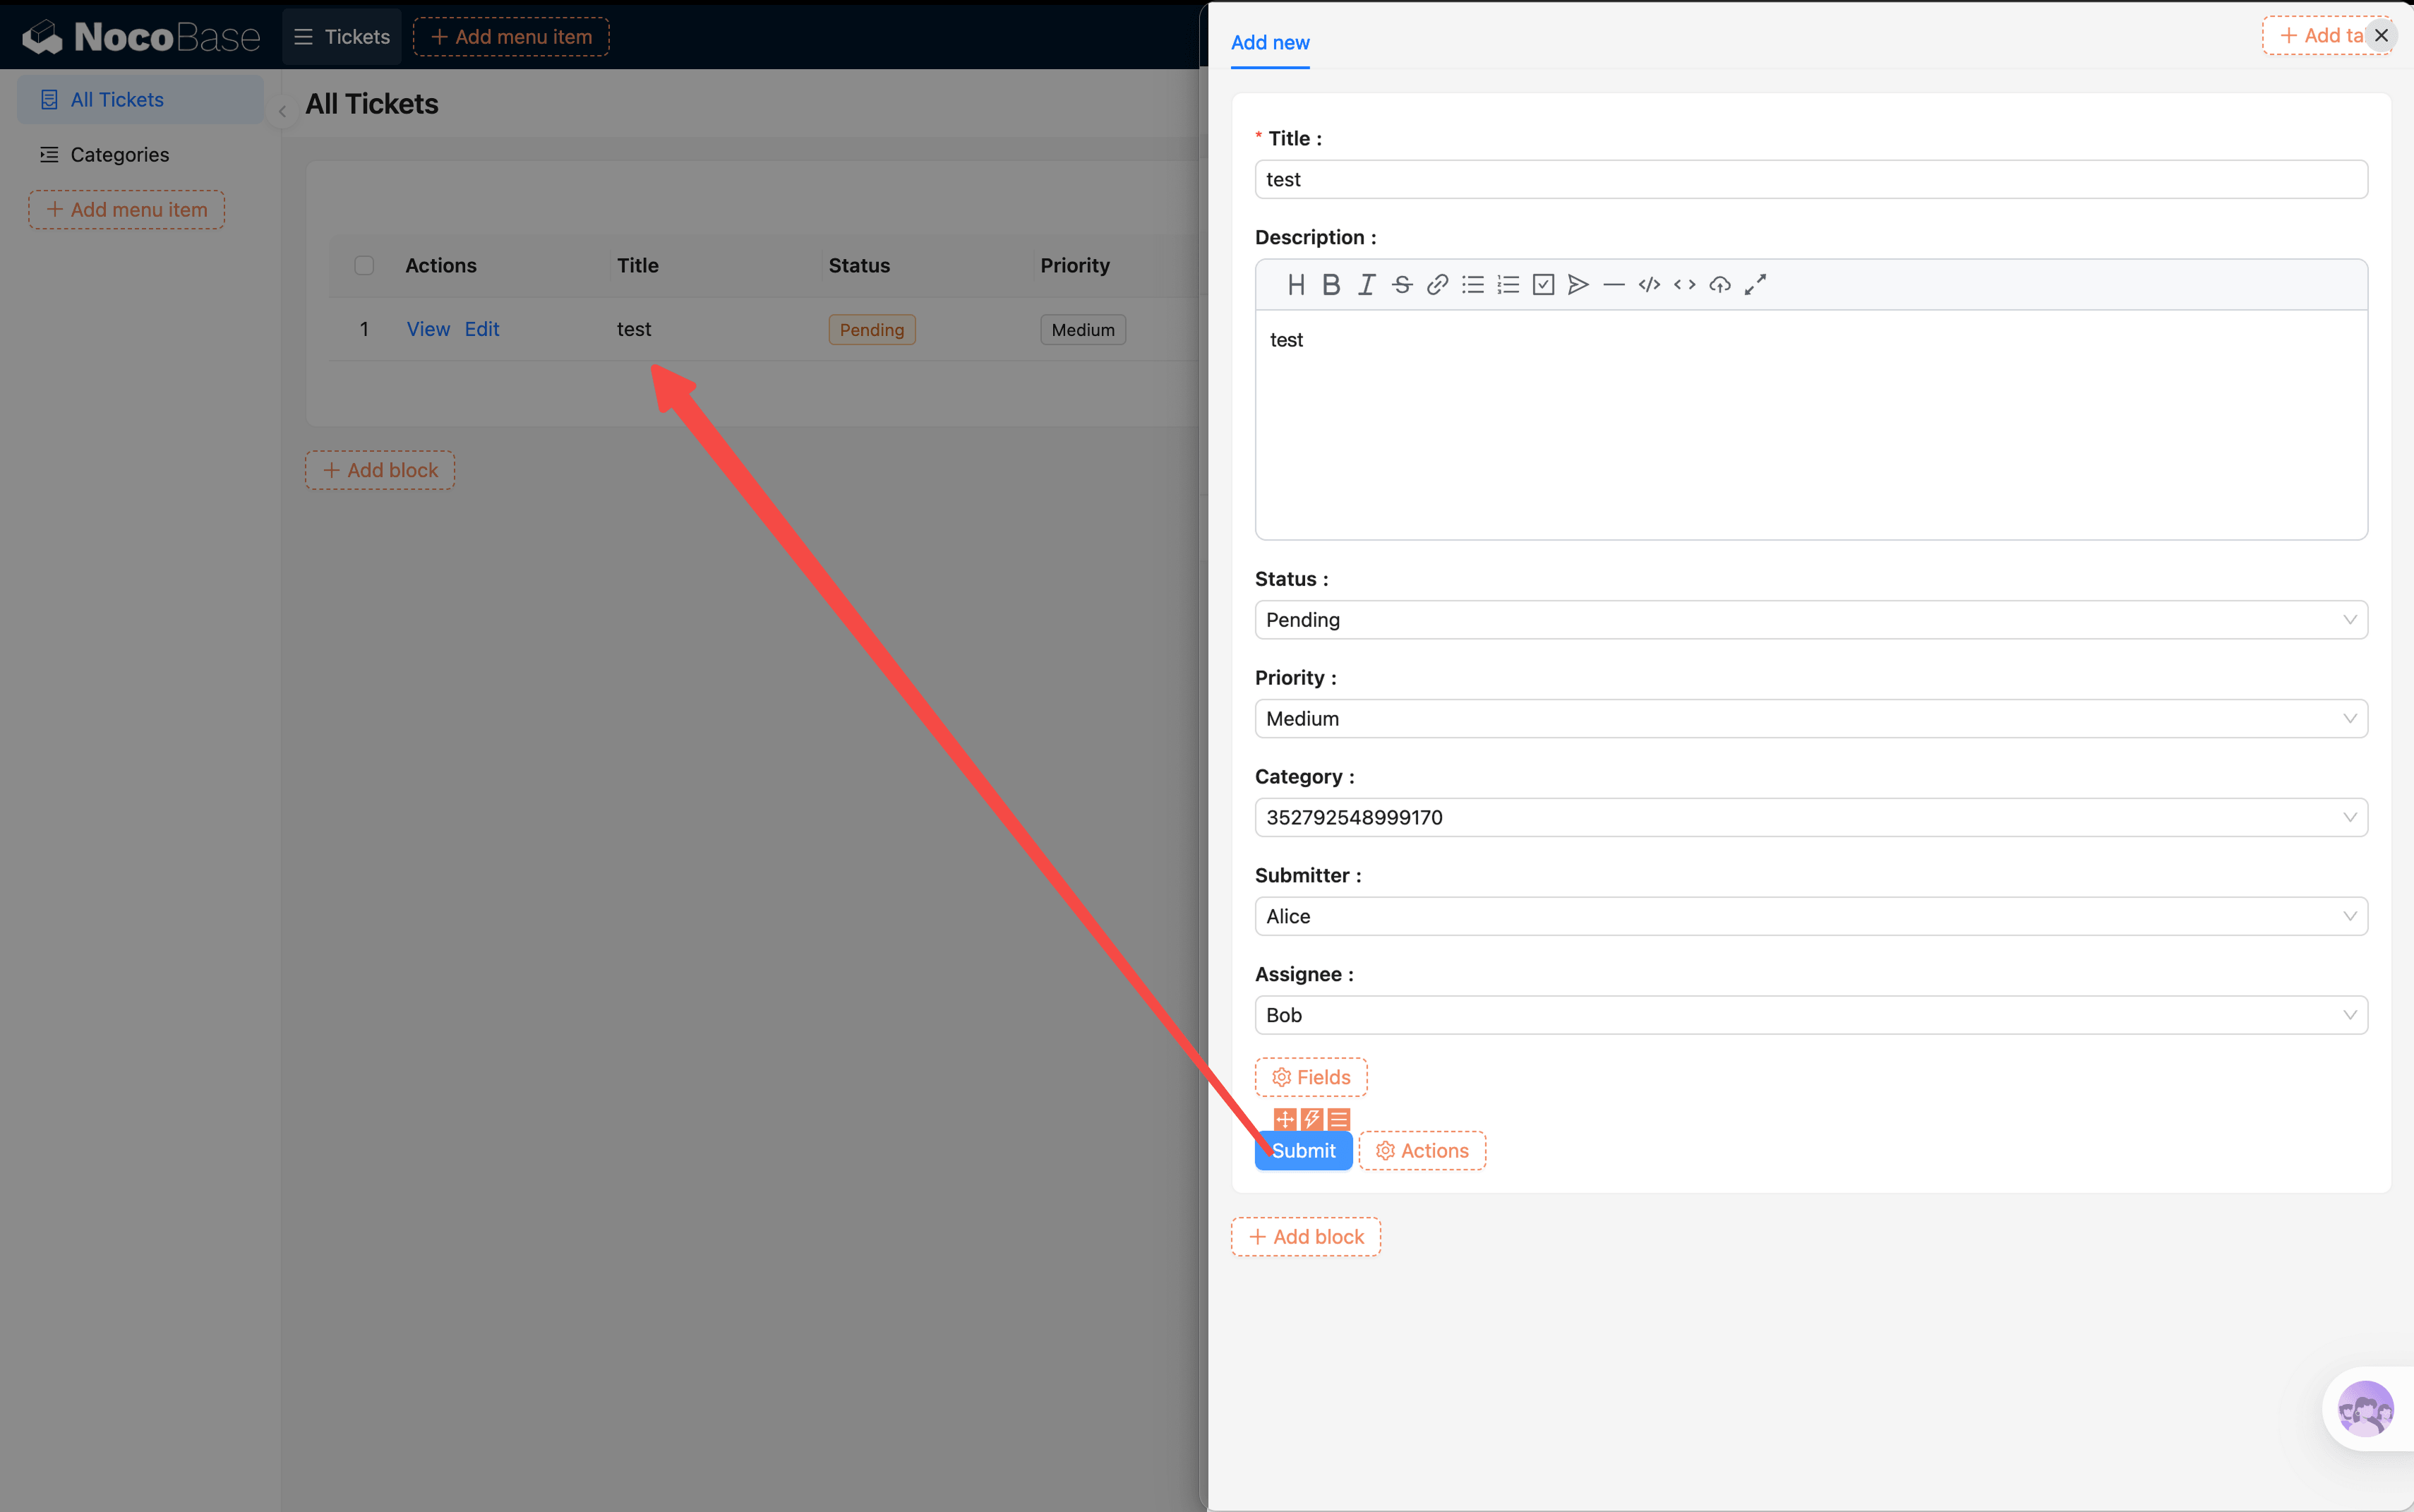Image resolution: width=2414 pixels, height=1512 pixels.
Task: Open Categories in the left sidebar
Action: tap(119, 155)
